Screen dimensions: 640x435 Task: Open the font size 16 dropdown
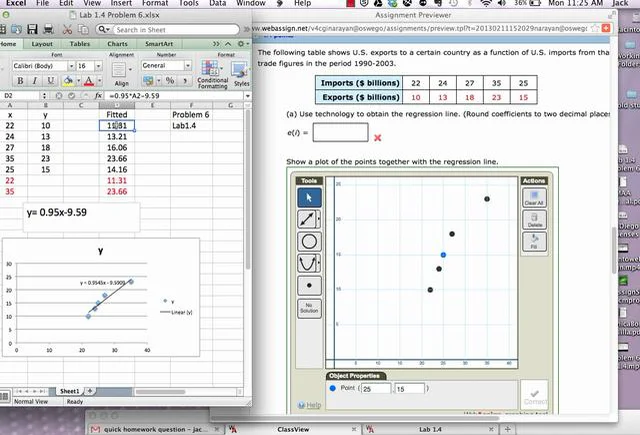coord(98,66)
